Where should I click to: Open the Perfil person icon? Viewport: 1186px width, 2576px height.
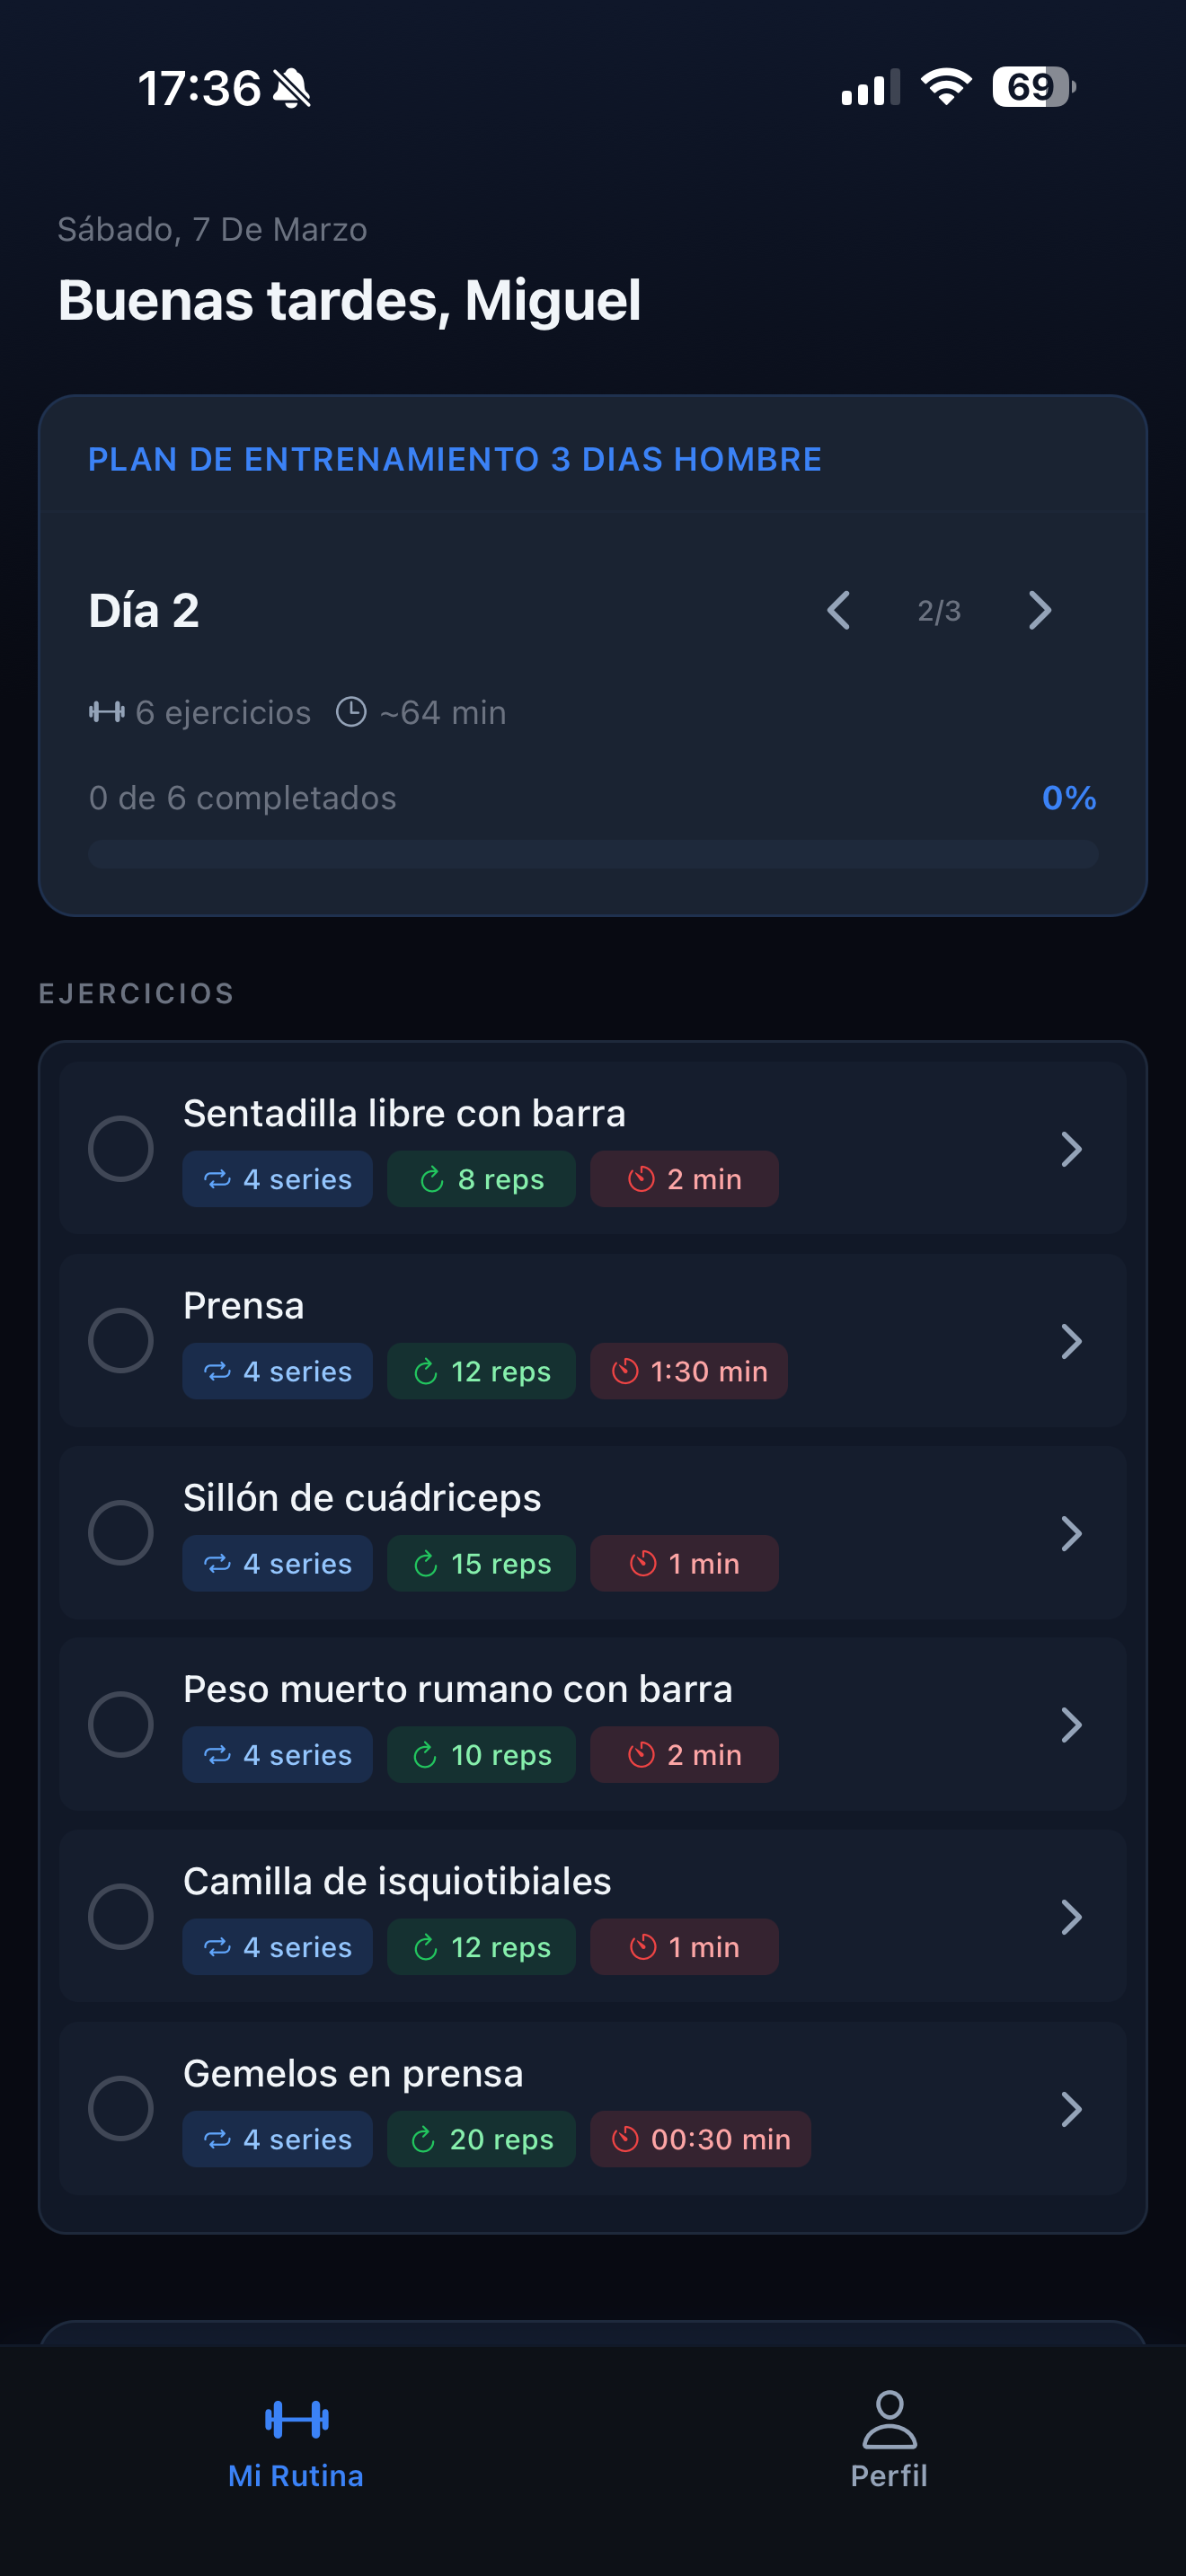[x=889, y=2419]
